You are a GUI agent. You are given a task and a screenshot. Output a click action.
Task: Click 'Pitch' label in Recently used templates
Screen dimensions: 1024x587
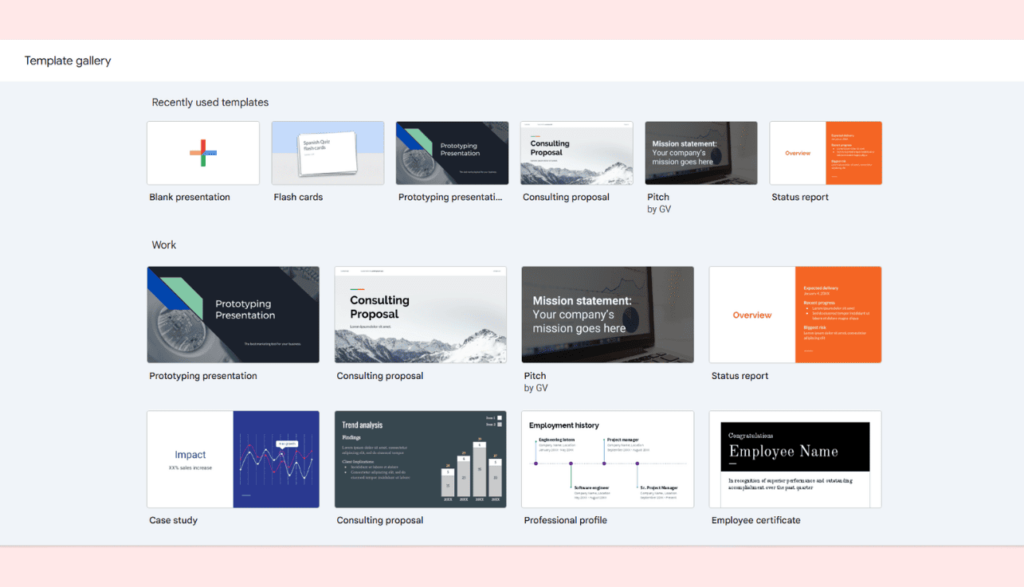click(x=658, y=197)
